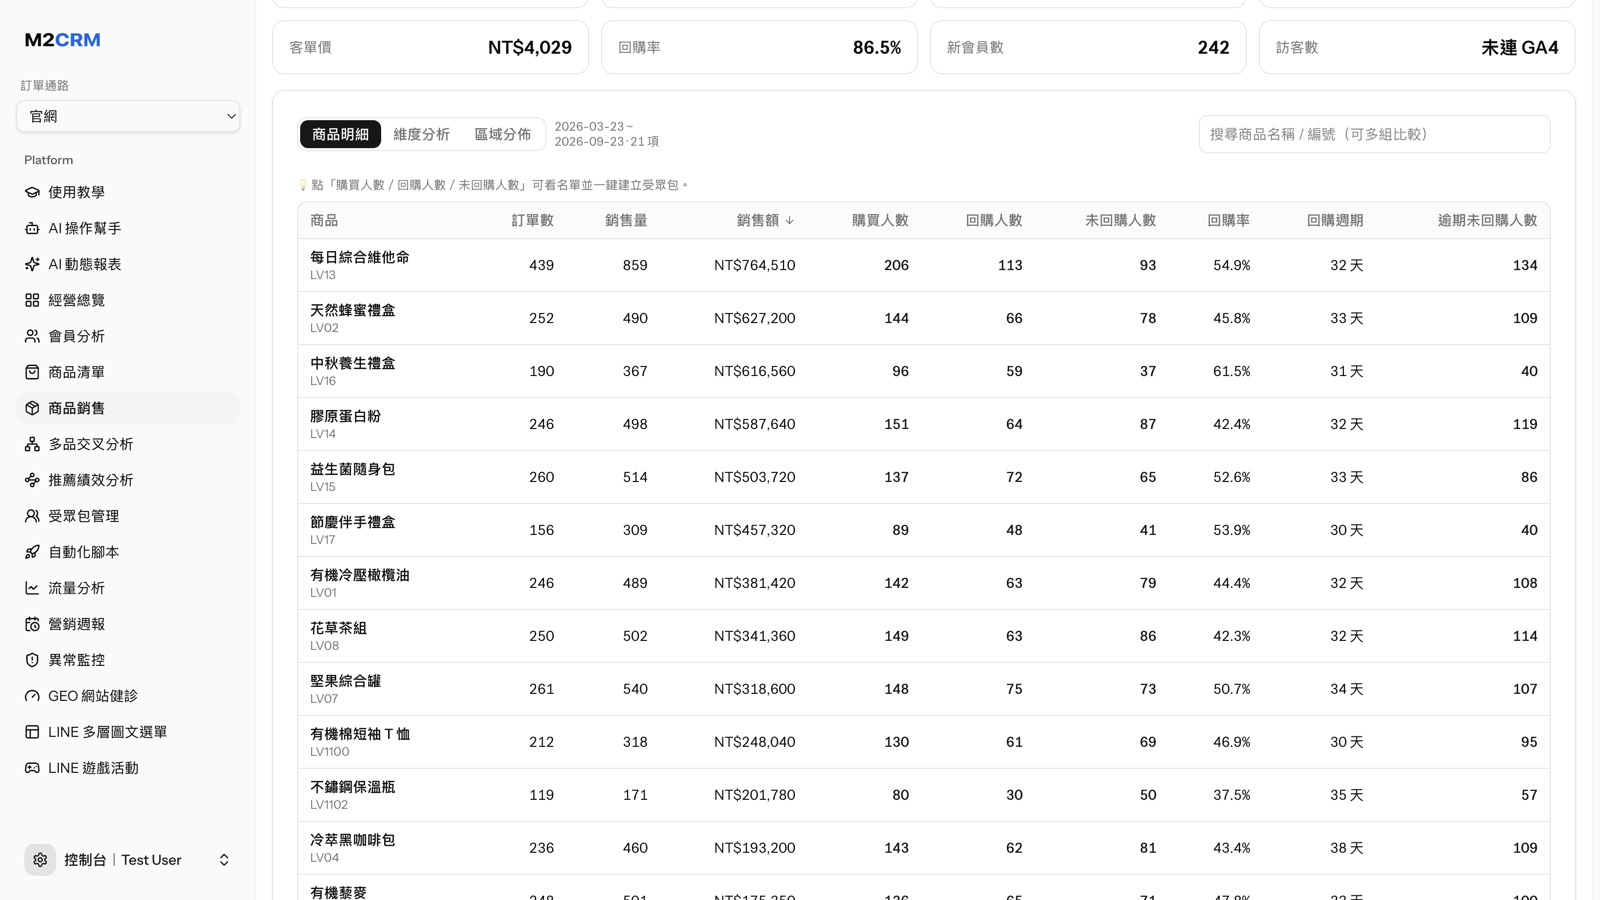Click the 商品清單 shopping bag icon
1600x900 pixels.
click(x=32, y=372)
